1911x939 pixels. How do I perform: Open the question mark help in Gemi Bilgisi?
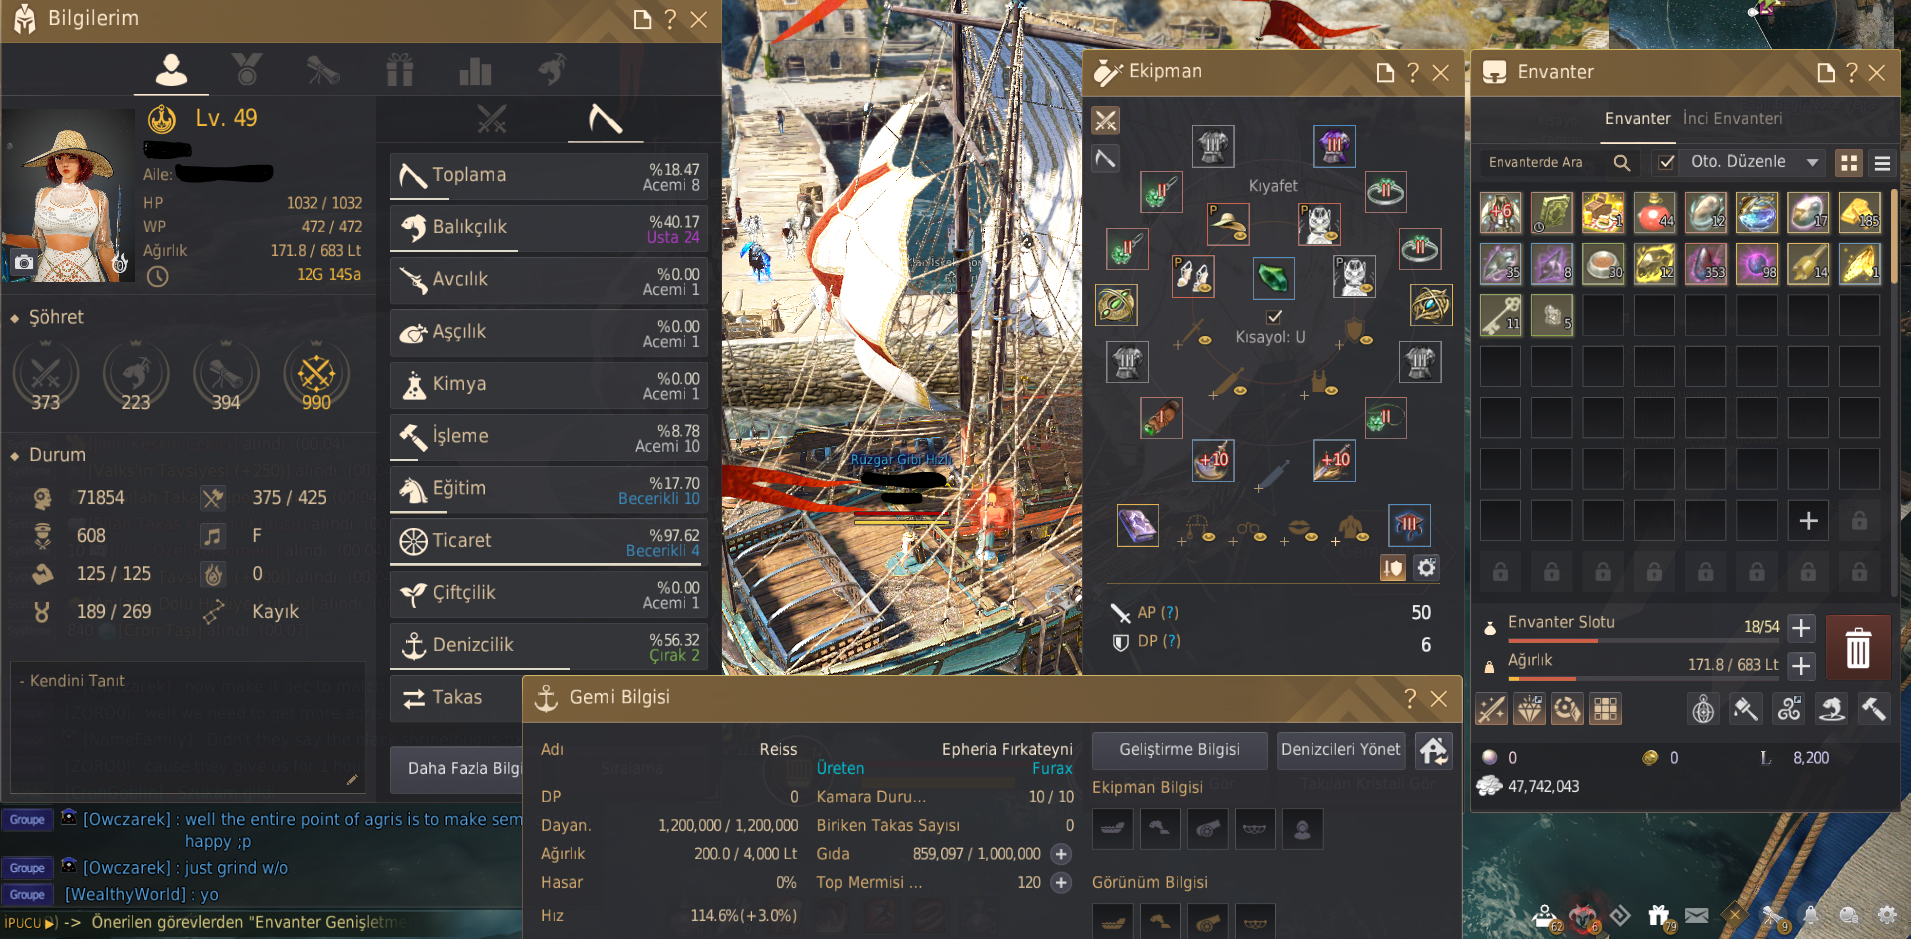1410,698
